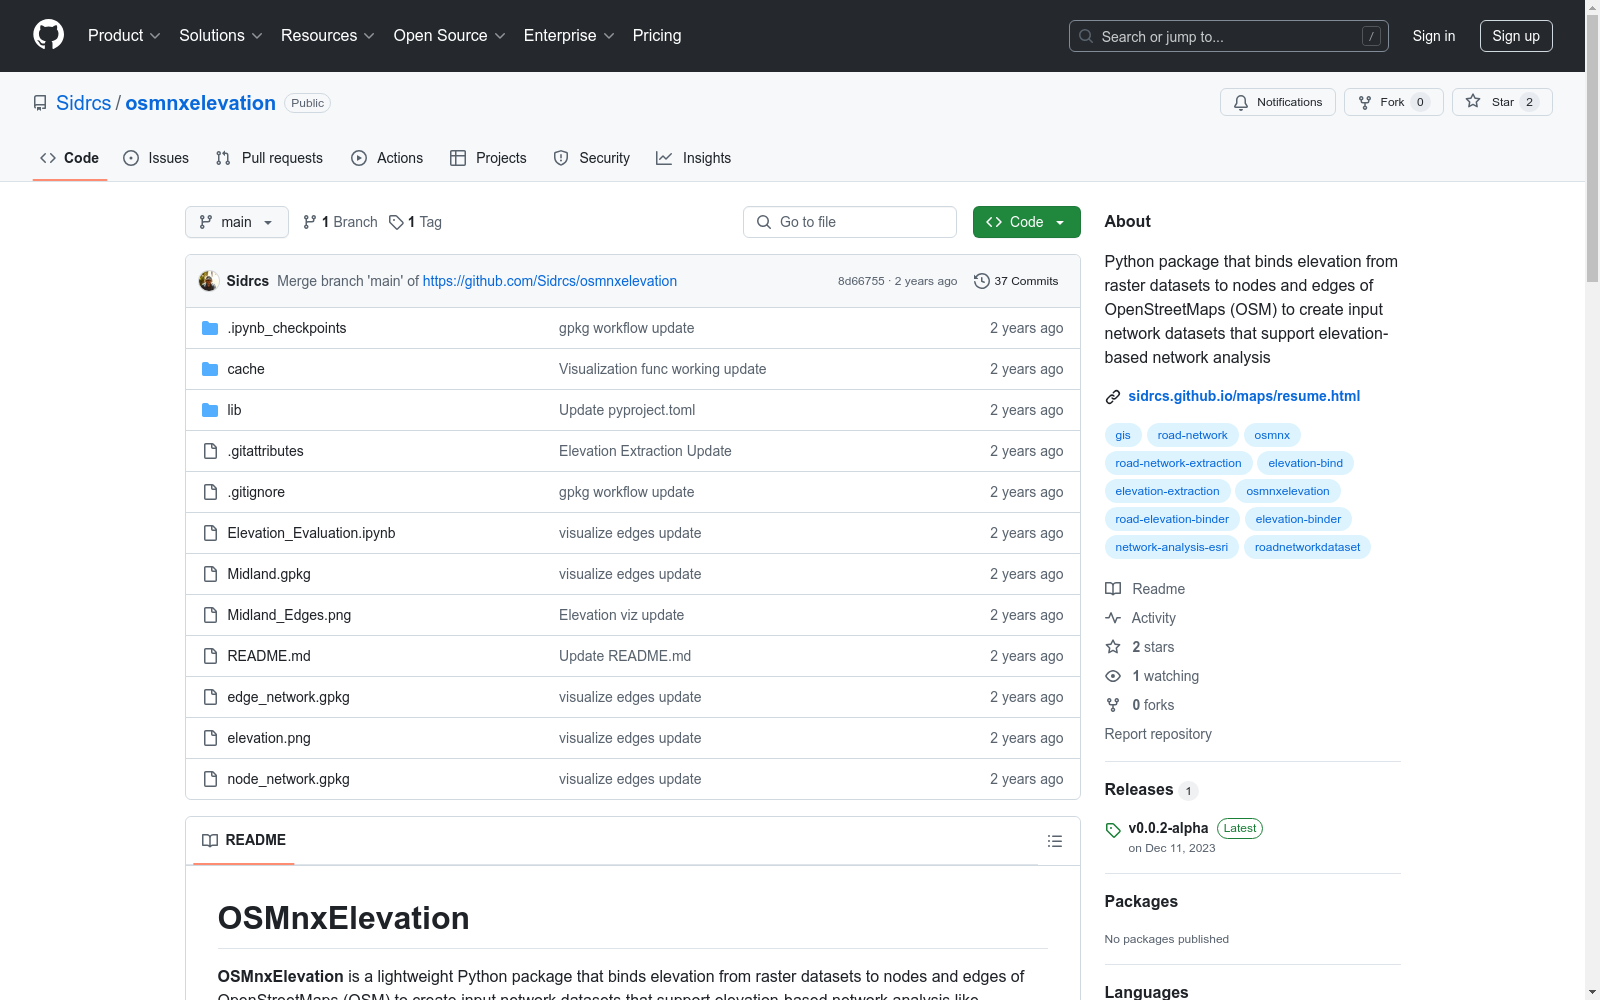
Task: Open the Readme link in About
Action: (1145, 589)
